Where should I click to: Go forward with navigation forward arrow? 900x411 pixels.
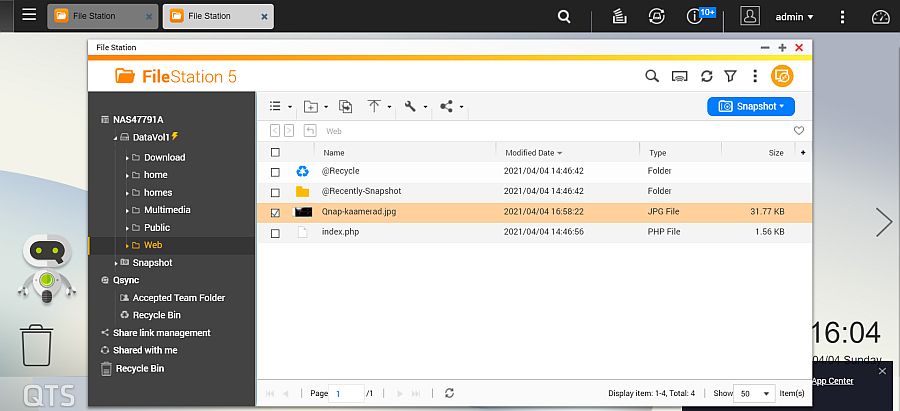[289, 131]
